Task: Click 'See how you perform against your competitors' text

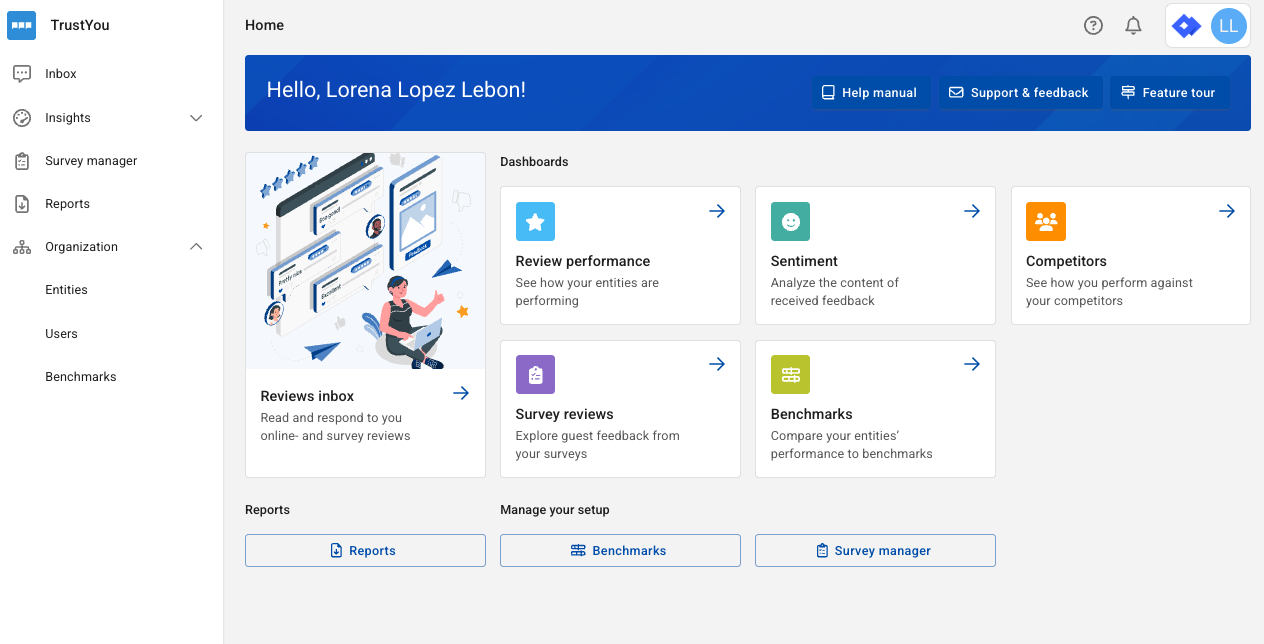Action: coord(1109,292)
